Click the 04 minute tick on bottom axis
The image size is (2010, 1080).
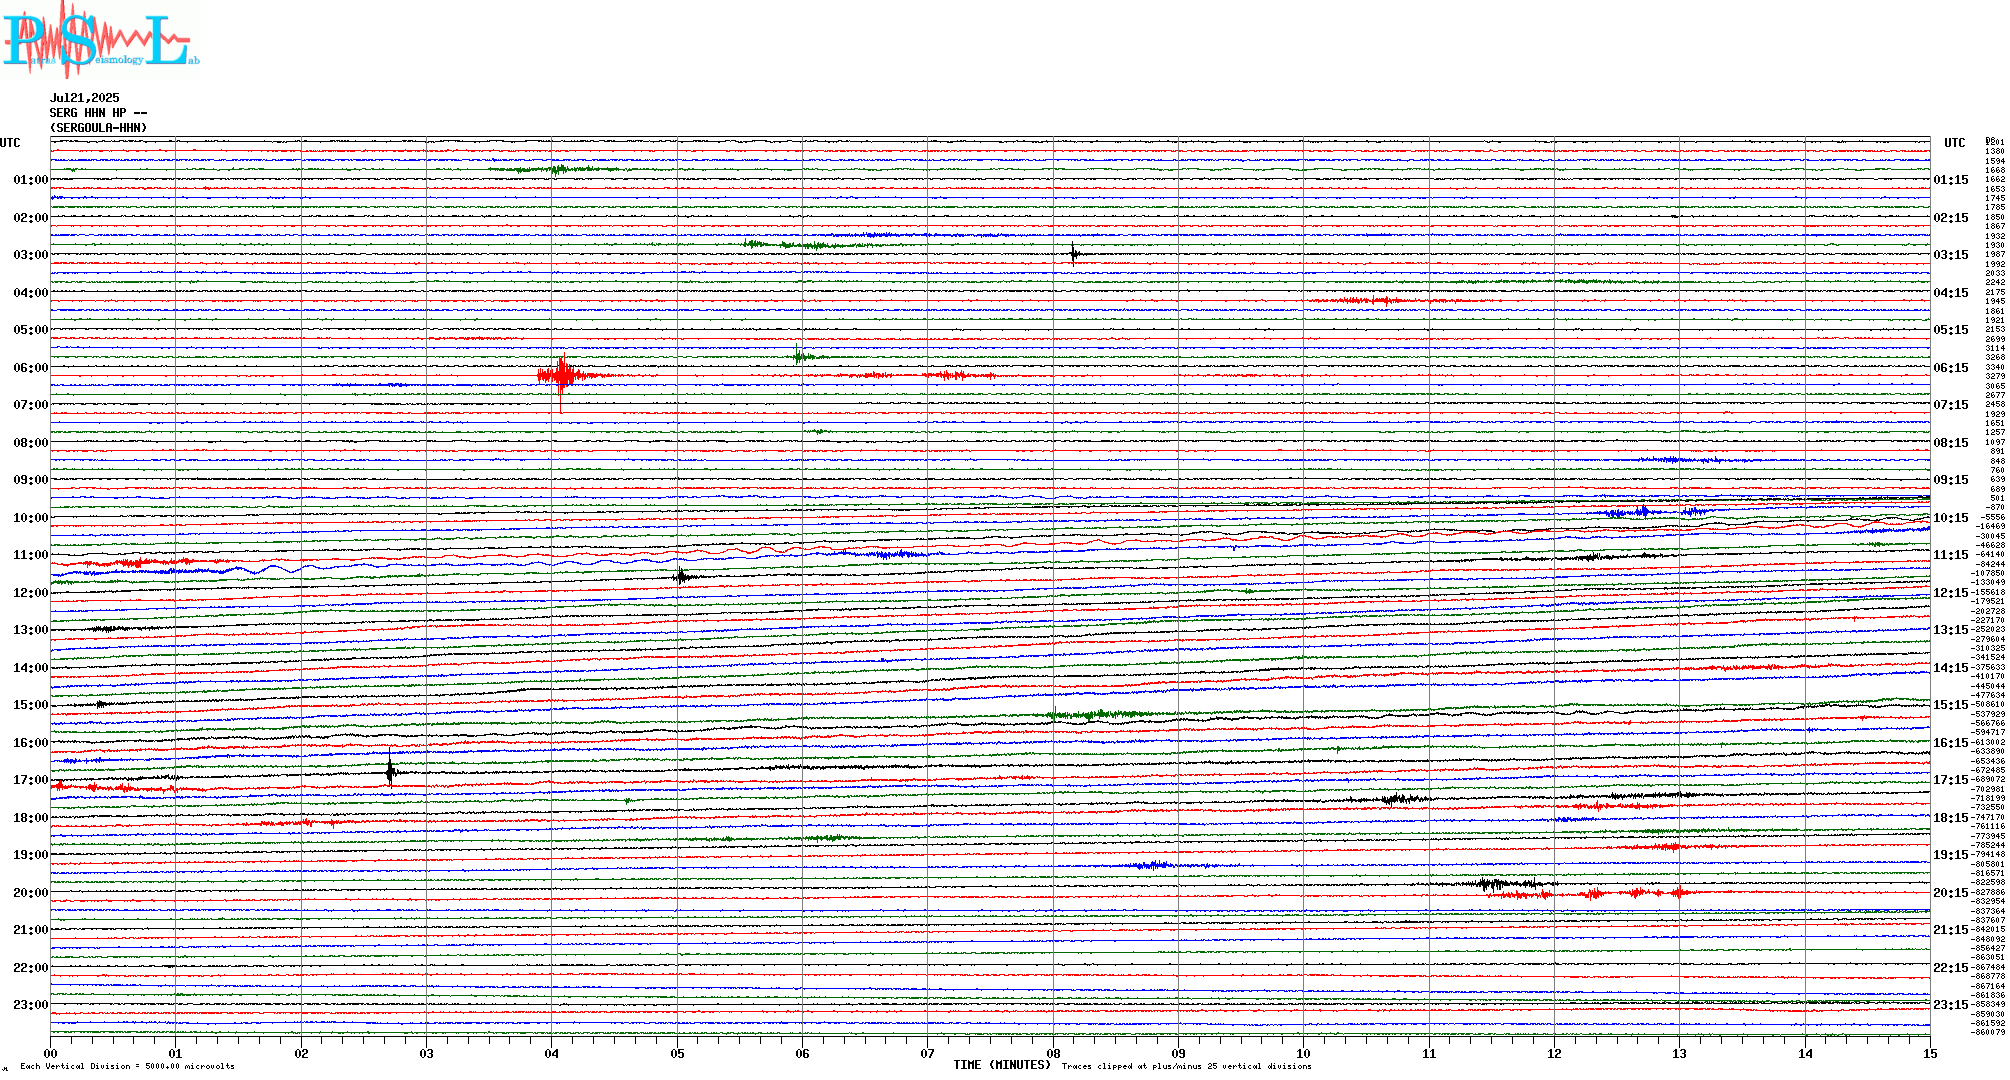[552, 1053]
